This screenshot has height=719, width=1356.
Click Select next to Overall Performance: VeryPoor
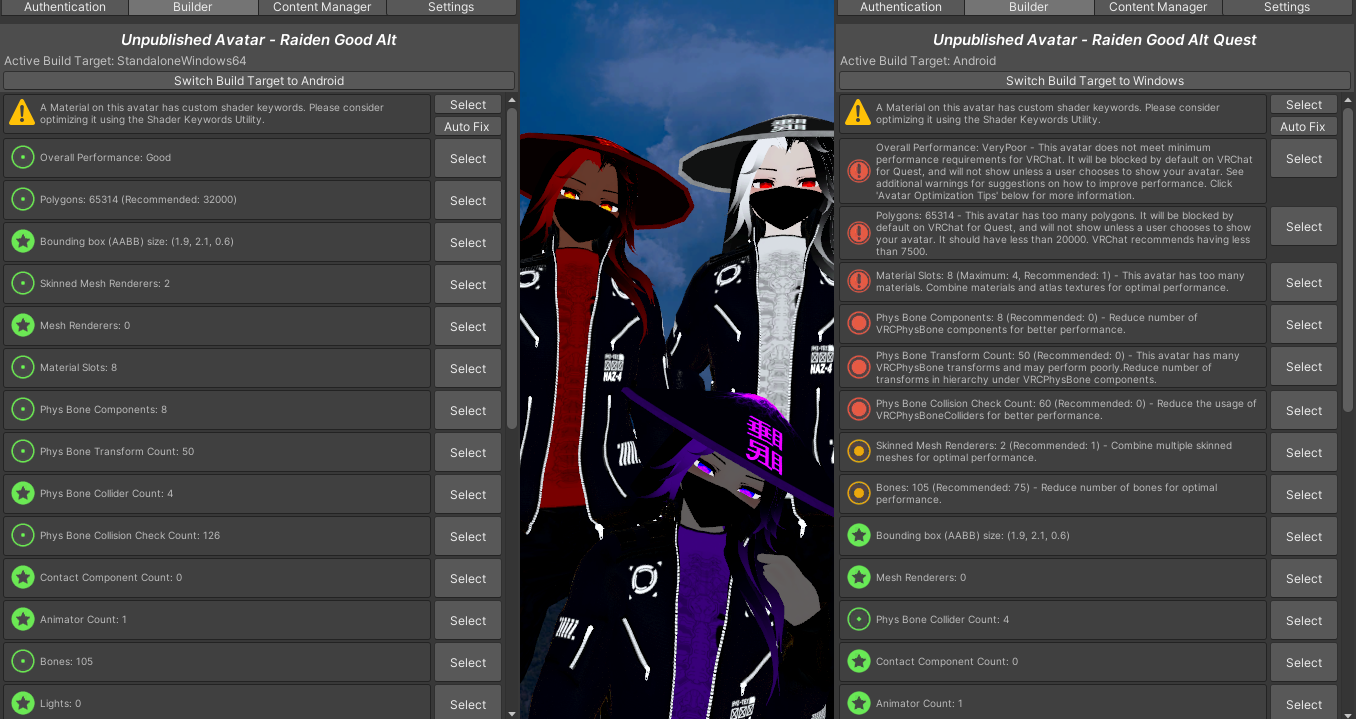pyautogui.click(x=1304, y=158)
